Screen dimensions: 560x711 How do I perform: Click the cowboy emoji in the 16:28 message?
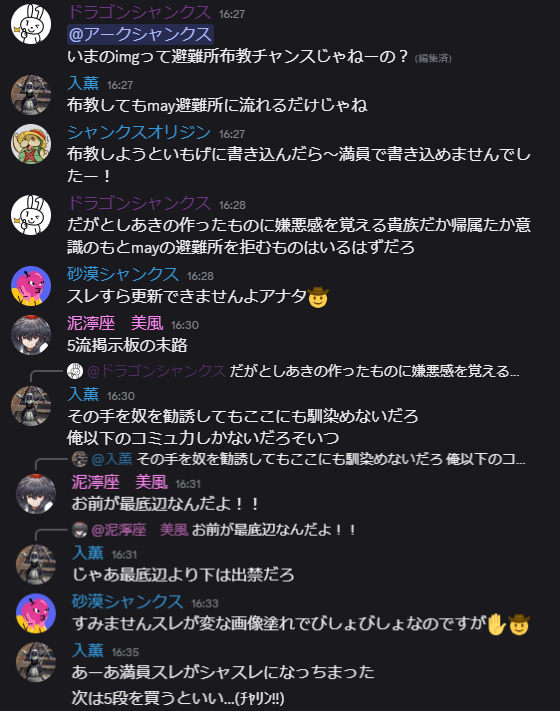click(317, 297)
